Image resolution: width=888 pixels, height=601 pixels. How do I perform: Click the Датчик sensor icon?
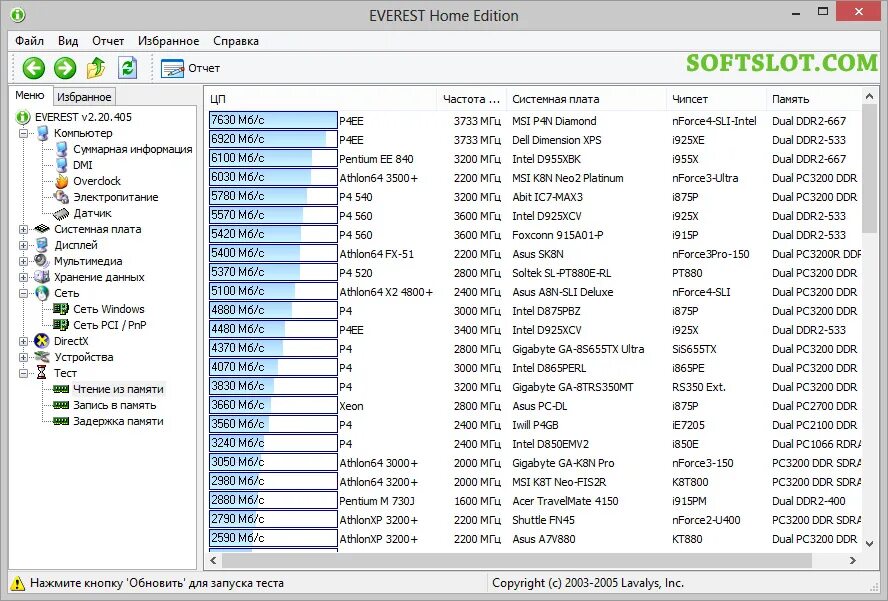(x=61, y=214)
